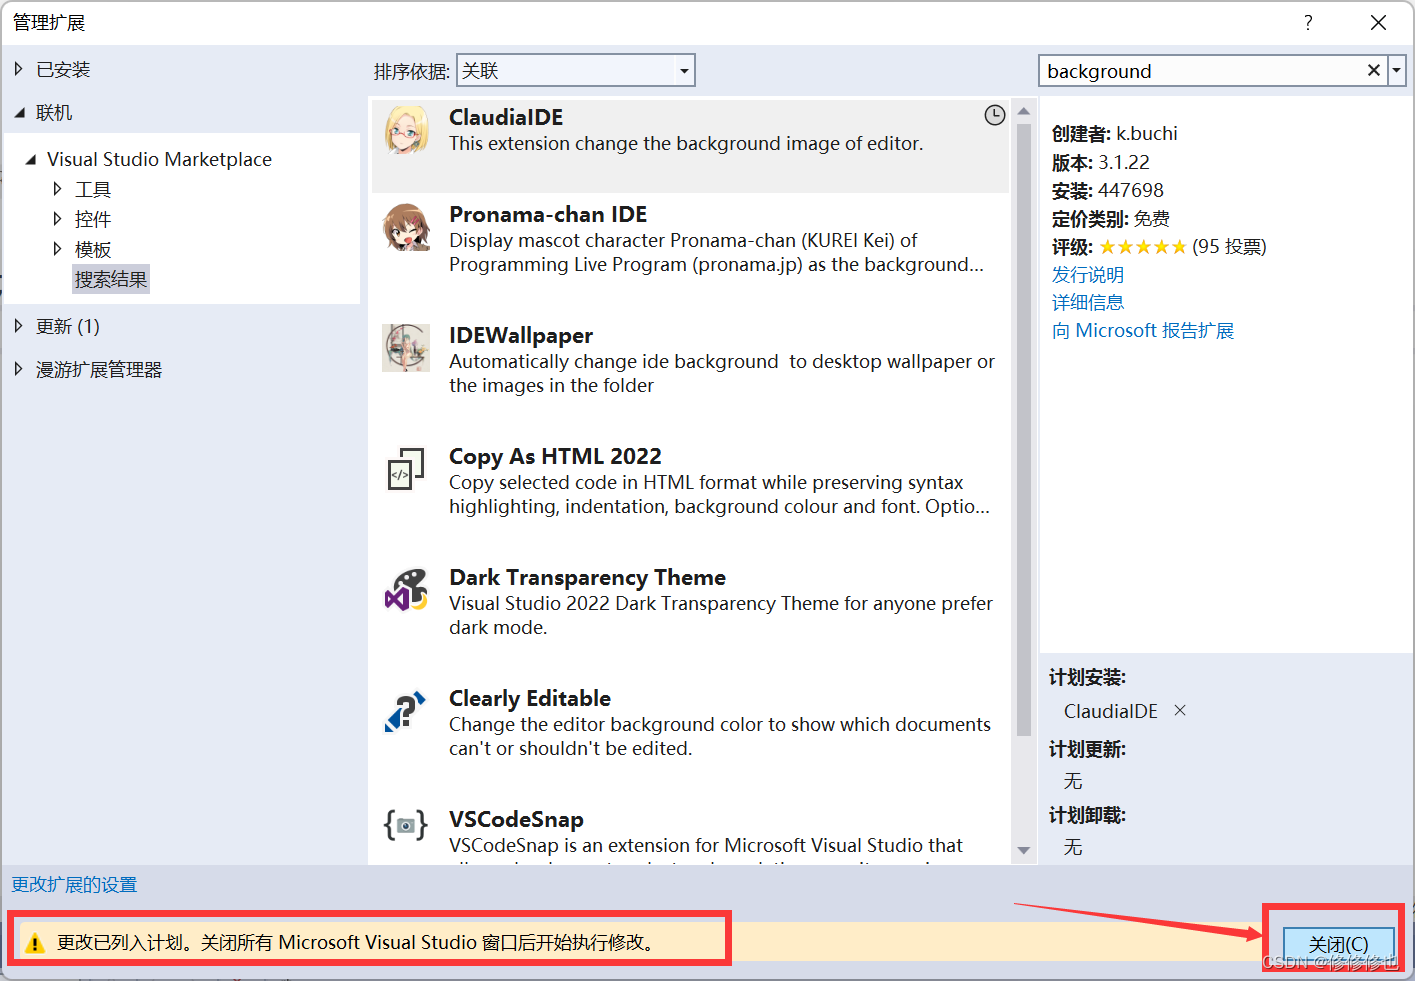1415x981 pixels.
Task: Remove ClaudiaIDE from scheduled installs
Action: [1180, 710]
